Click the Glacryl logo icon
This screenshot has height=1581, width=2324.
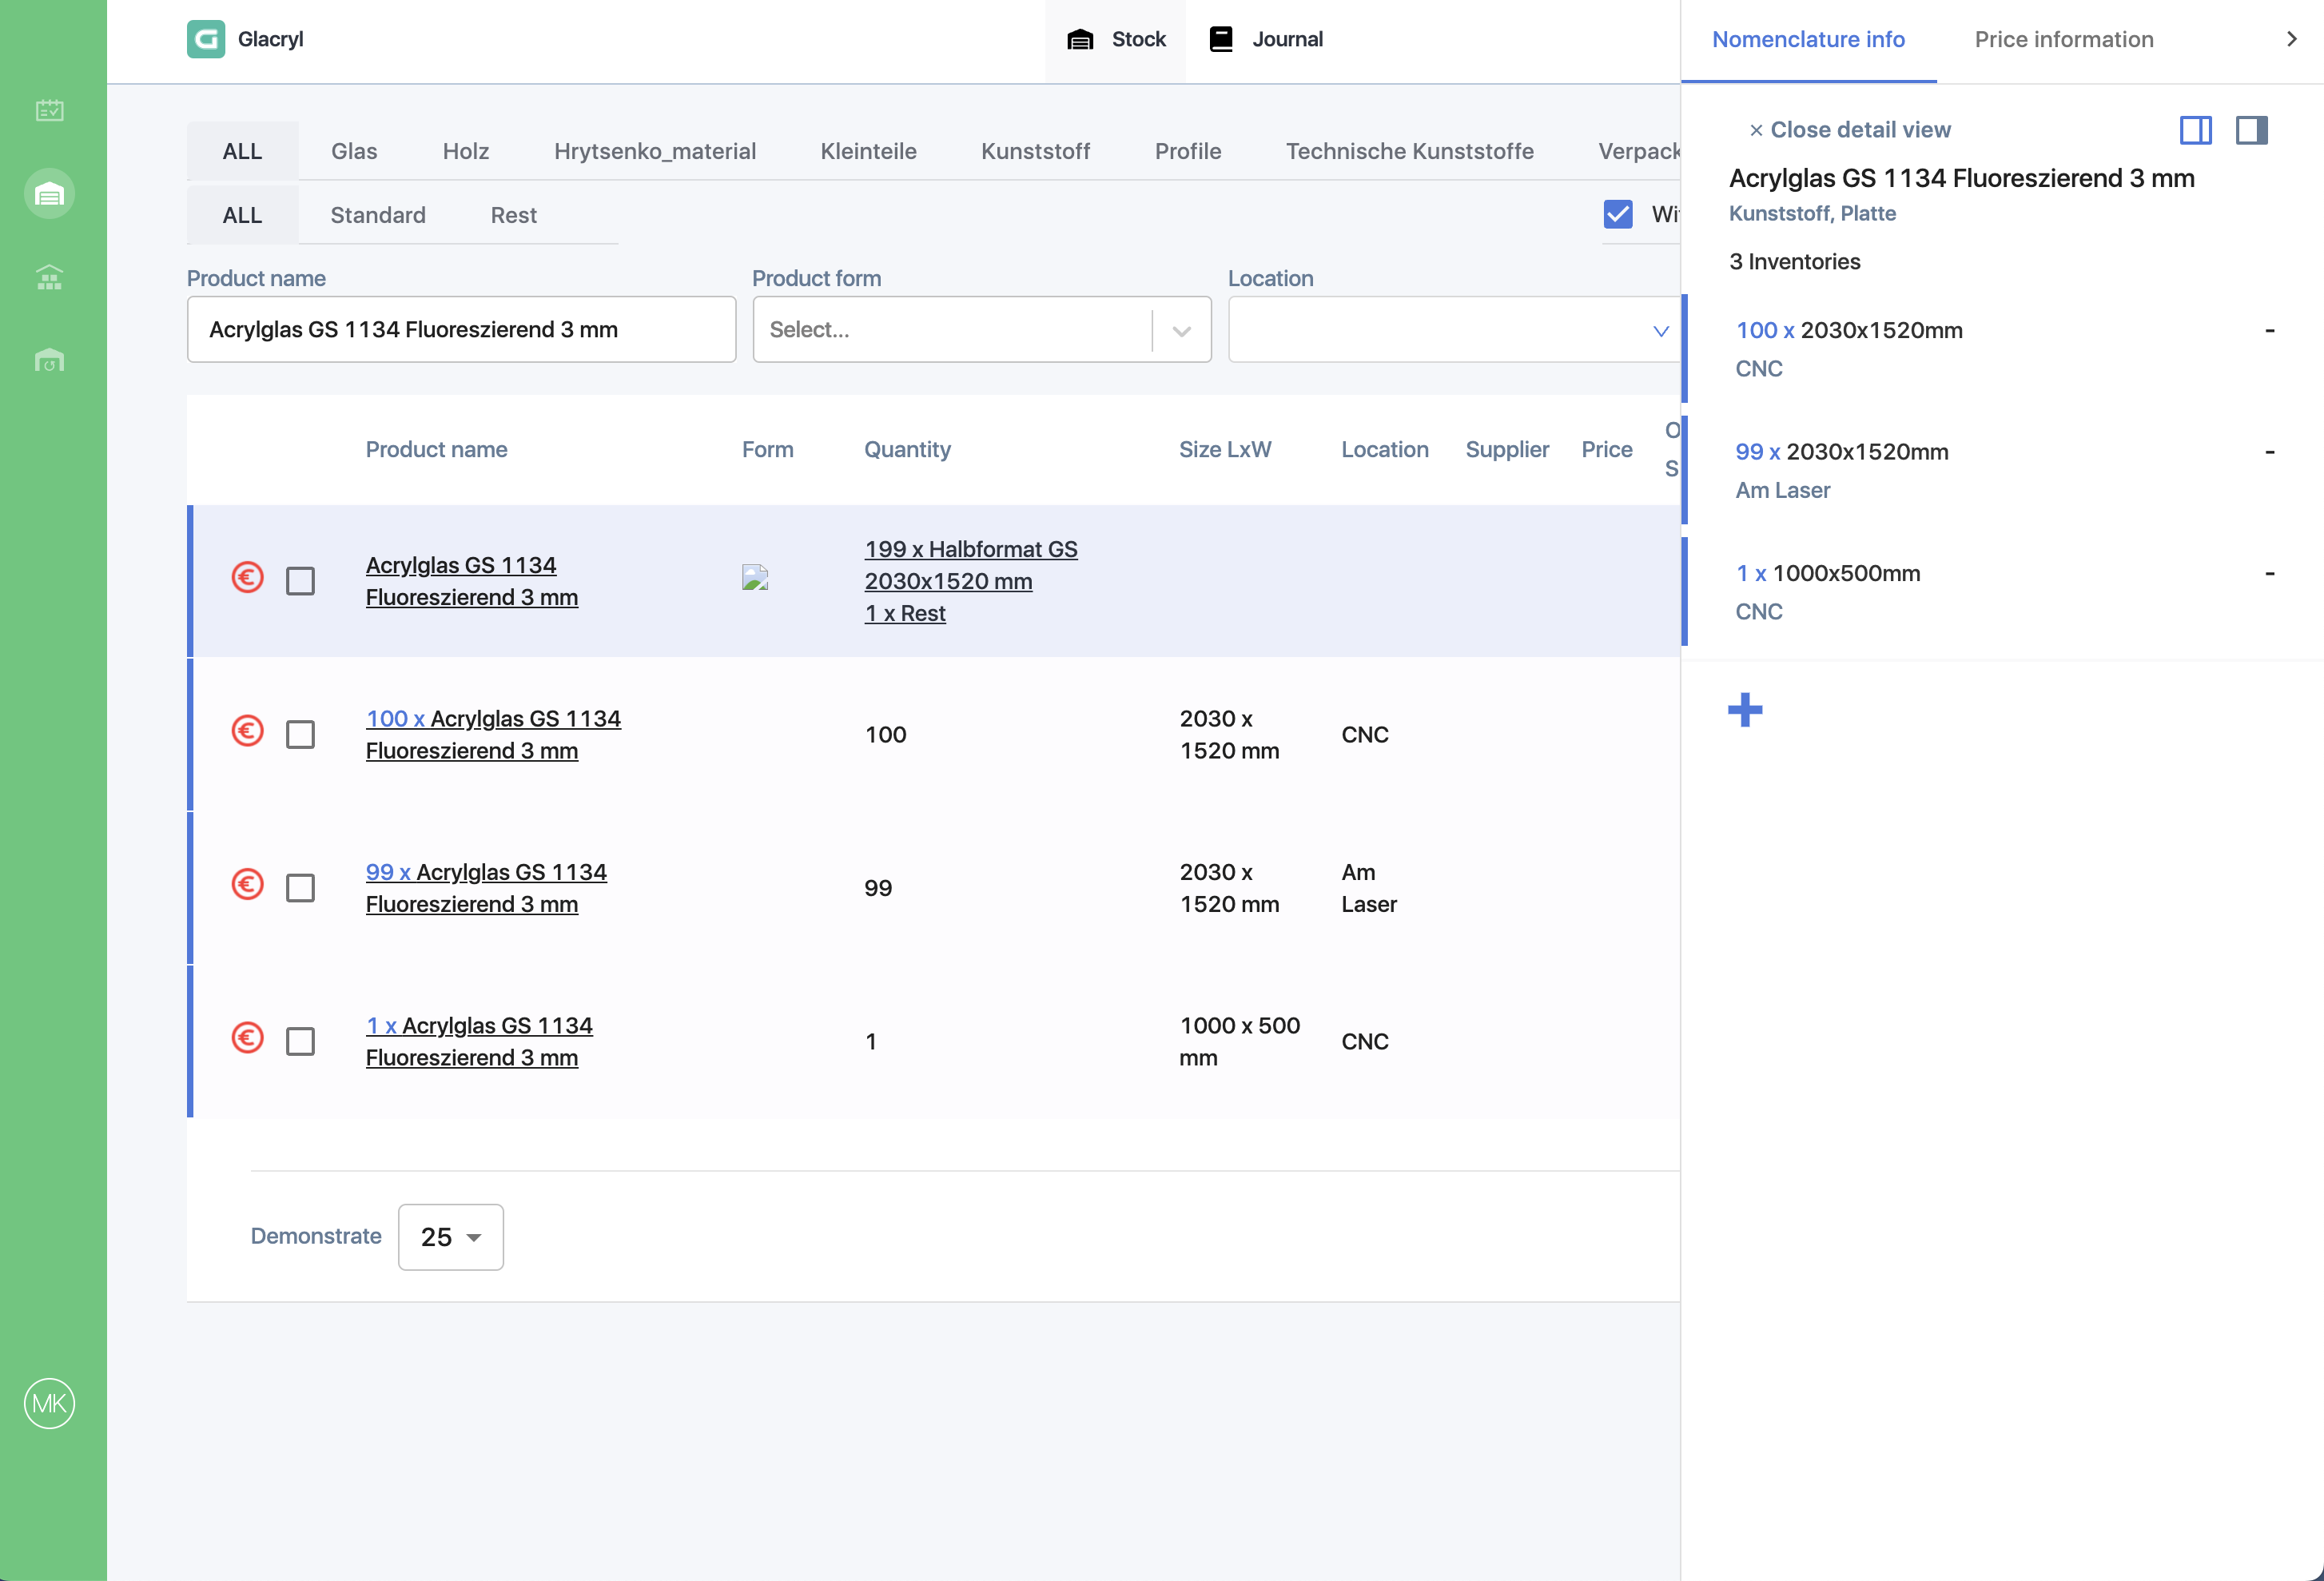pos(206,39)
